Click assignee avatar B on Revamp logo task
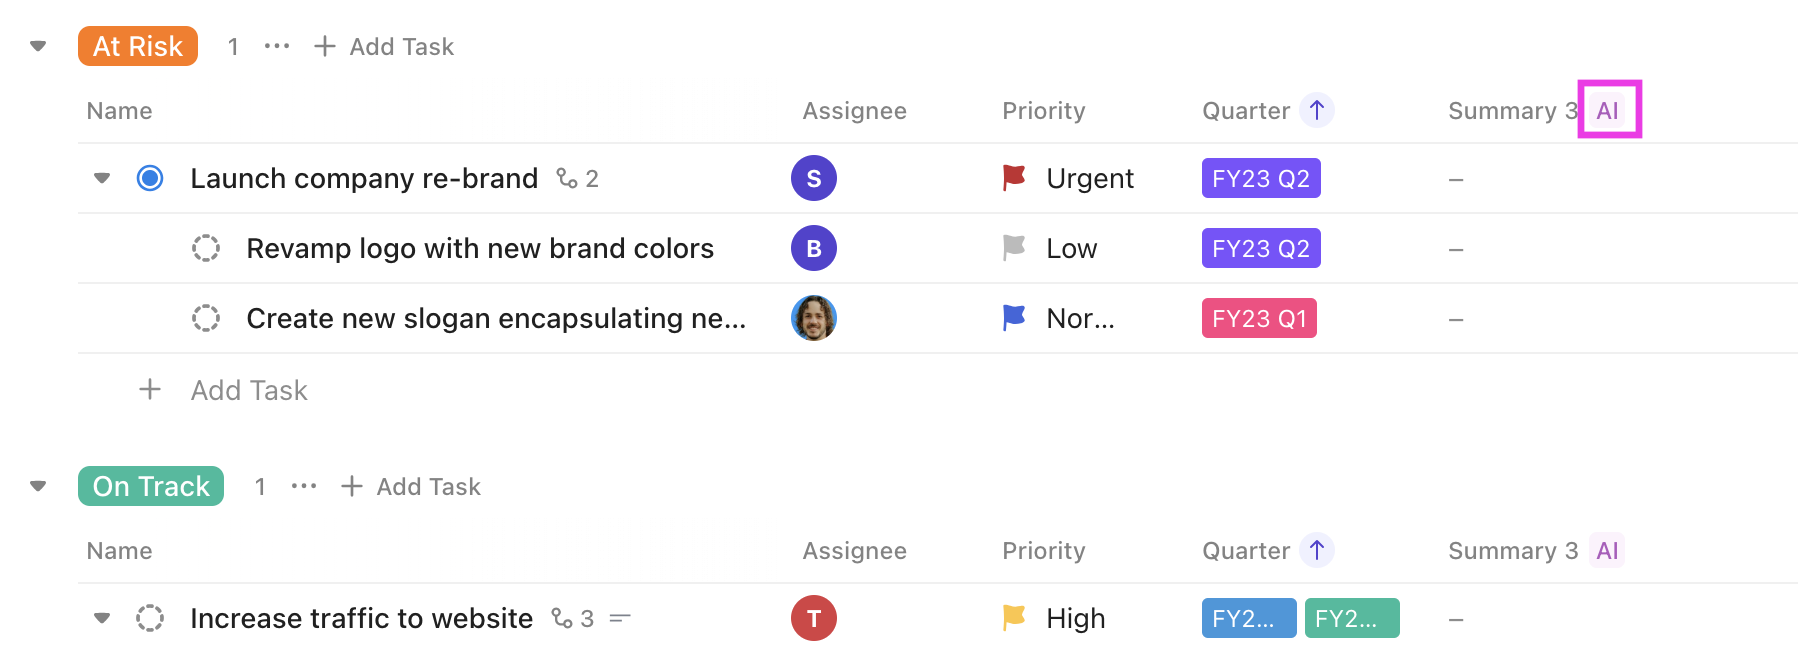The image size is (1798, 652). coord(813,248)
